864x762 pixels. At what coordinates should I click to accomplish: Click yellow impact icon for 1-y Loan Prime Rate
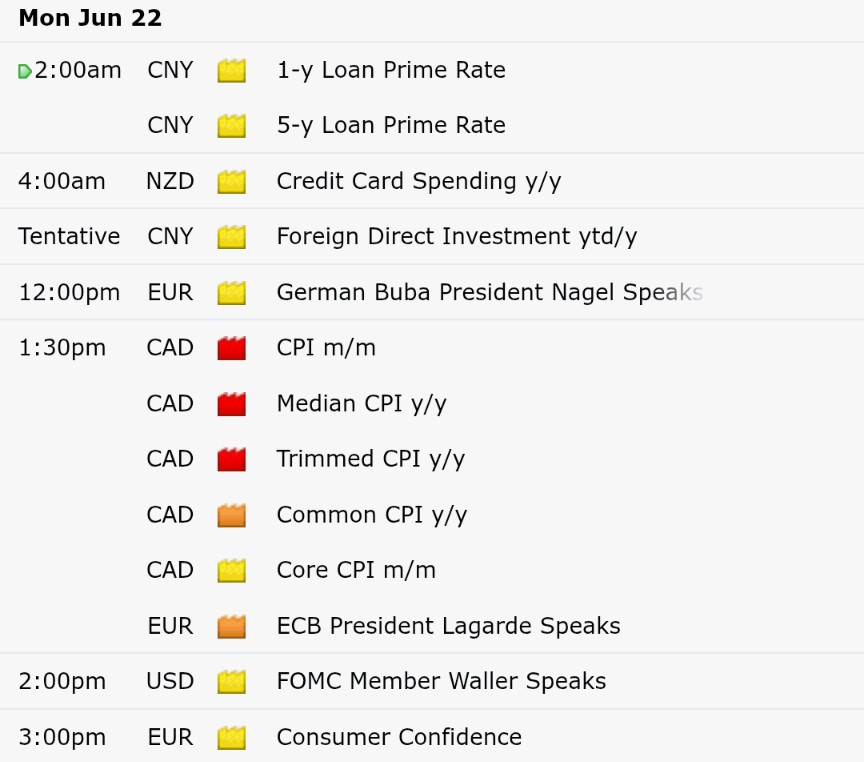coord(231,71)
